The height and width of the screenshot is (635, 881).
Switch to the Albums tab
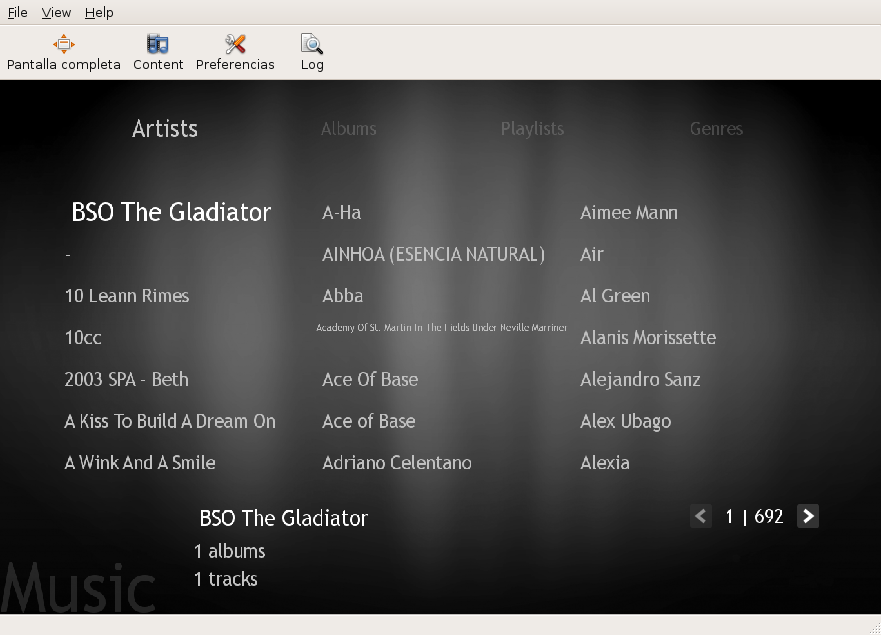tap(348, 128)
